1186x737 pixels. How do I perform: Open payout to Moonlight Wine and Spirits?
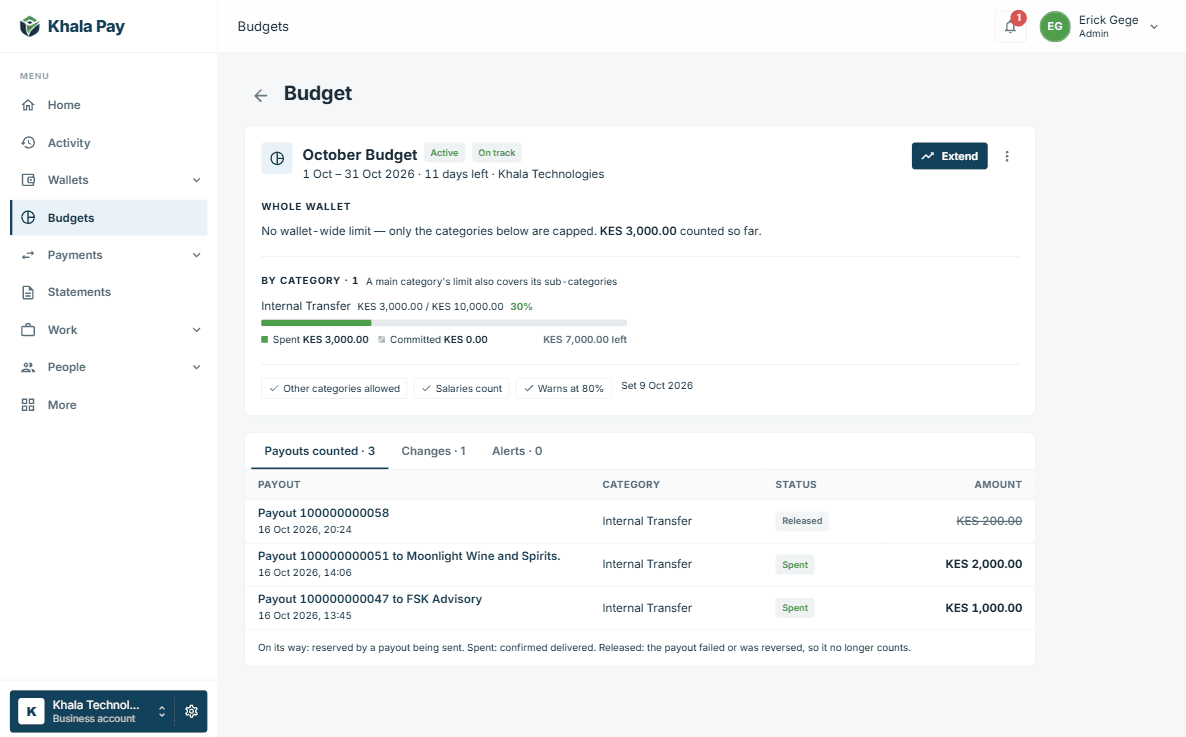tap(640, 564)
